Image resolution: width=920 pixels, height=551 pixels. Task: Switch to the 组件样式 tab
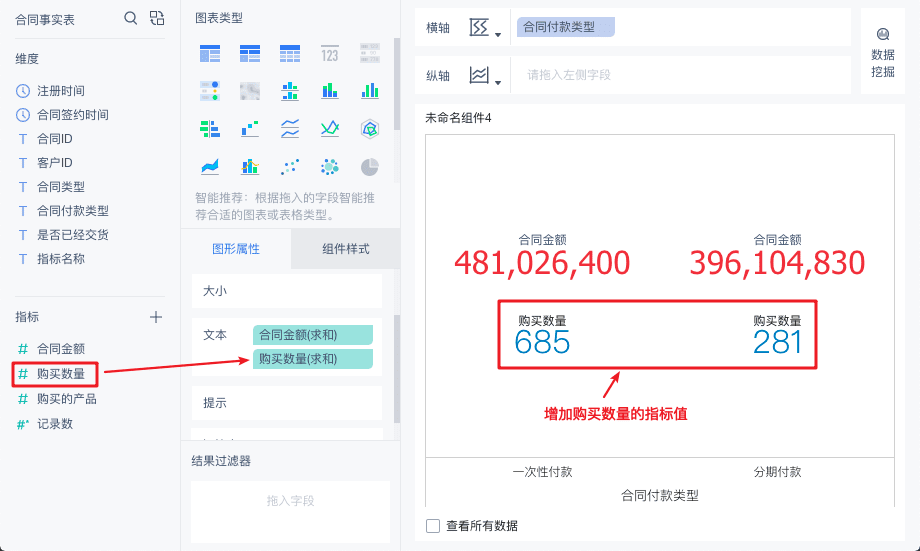coord(346,249)
